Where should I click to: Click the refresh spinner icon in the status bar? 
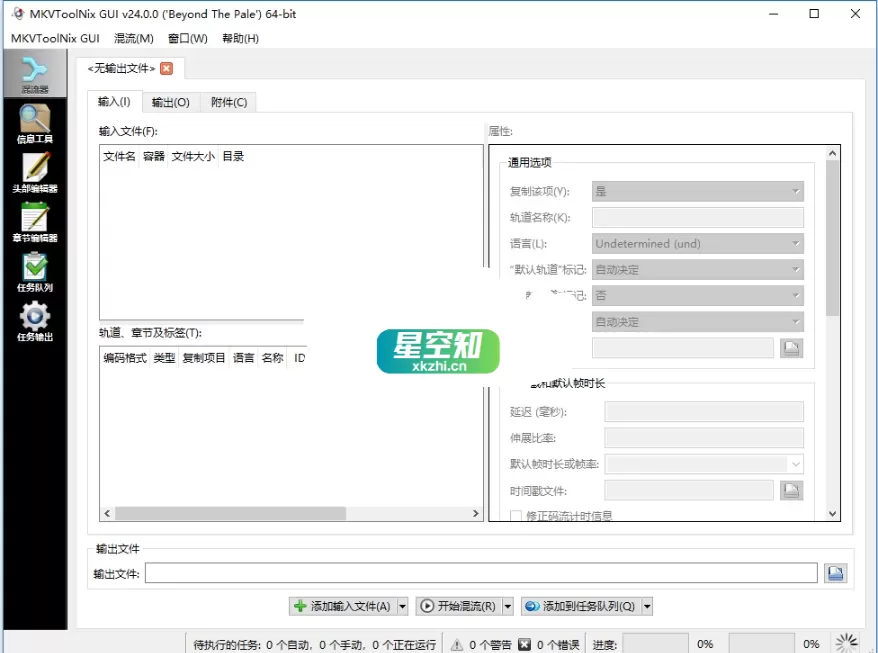click(845, 643)
